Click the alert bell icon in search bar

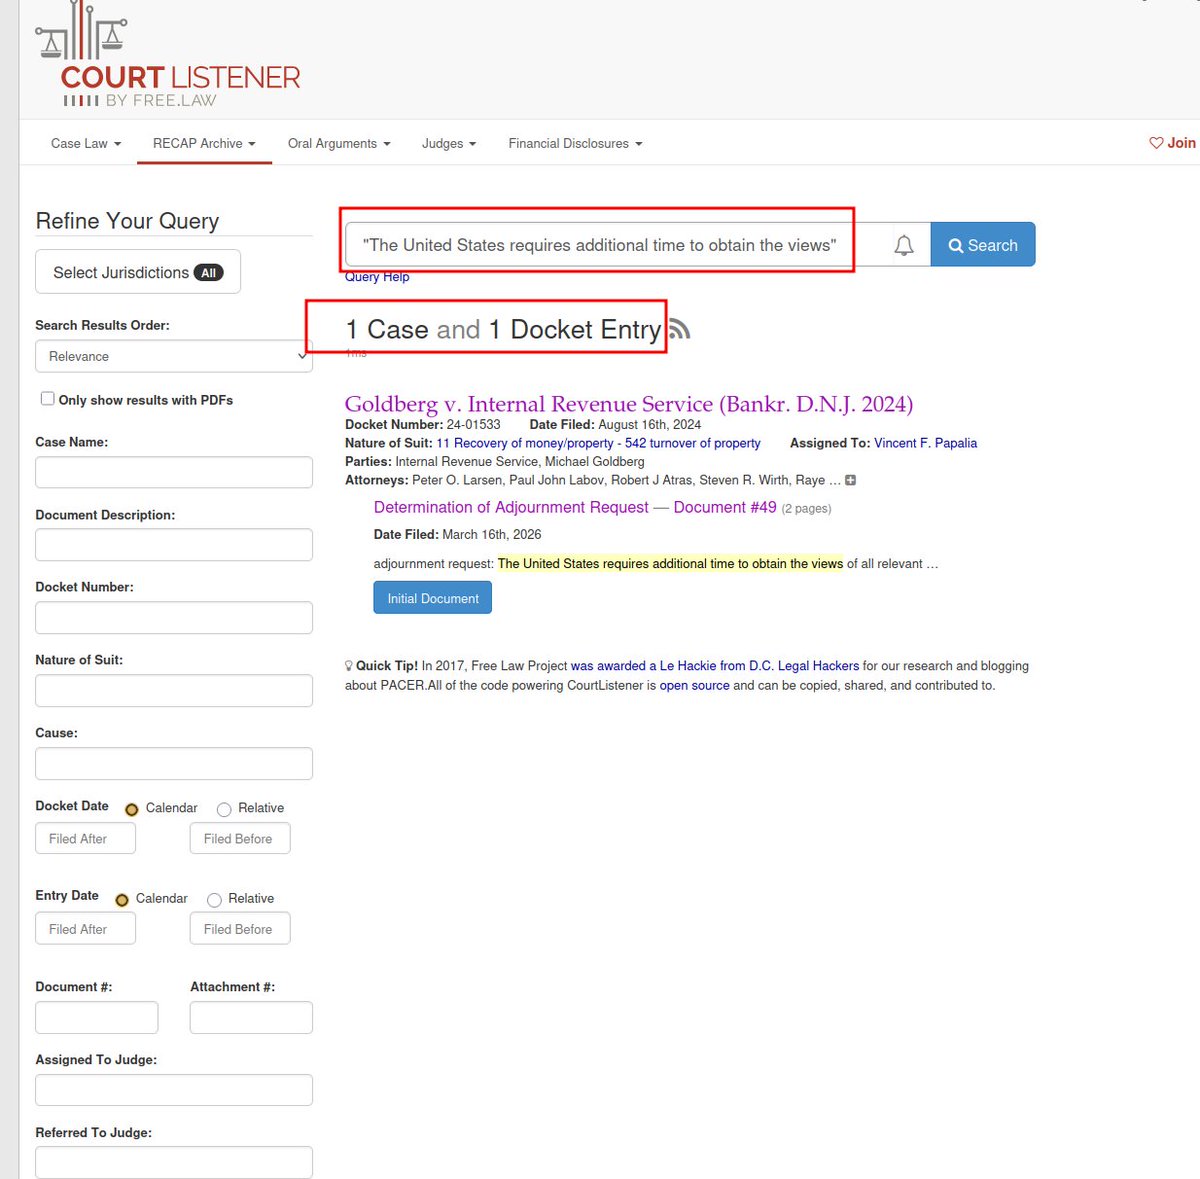(x=904, y=245)
